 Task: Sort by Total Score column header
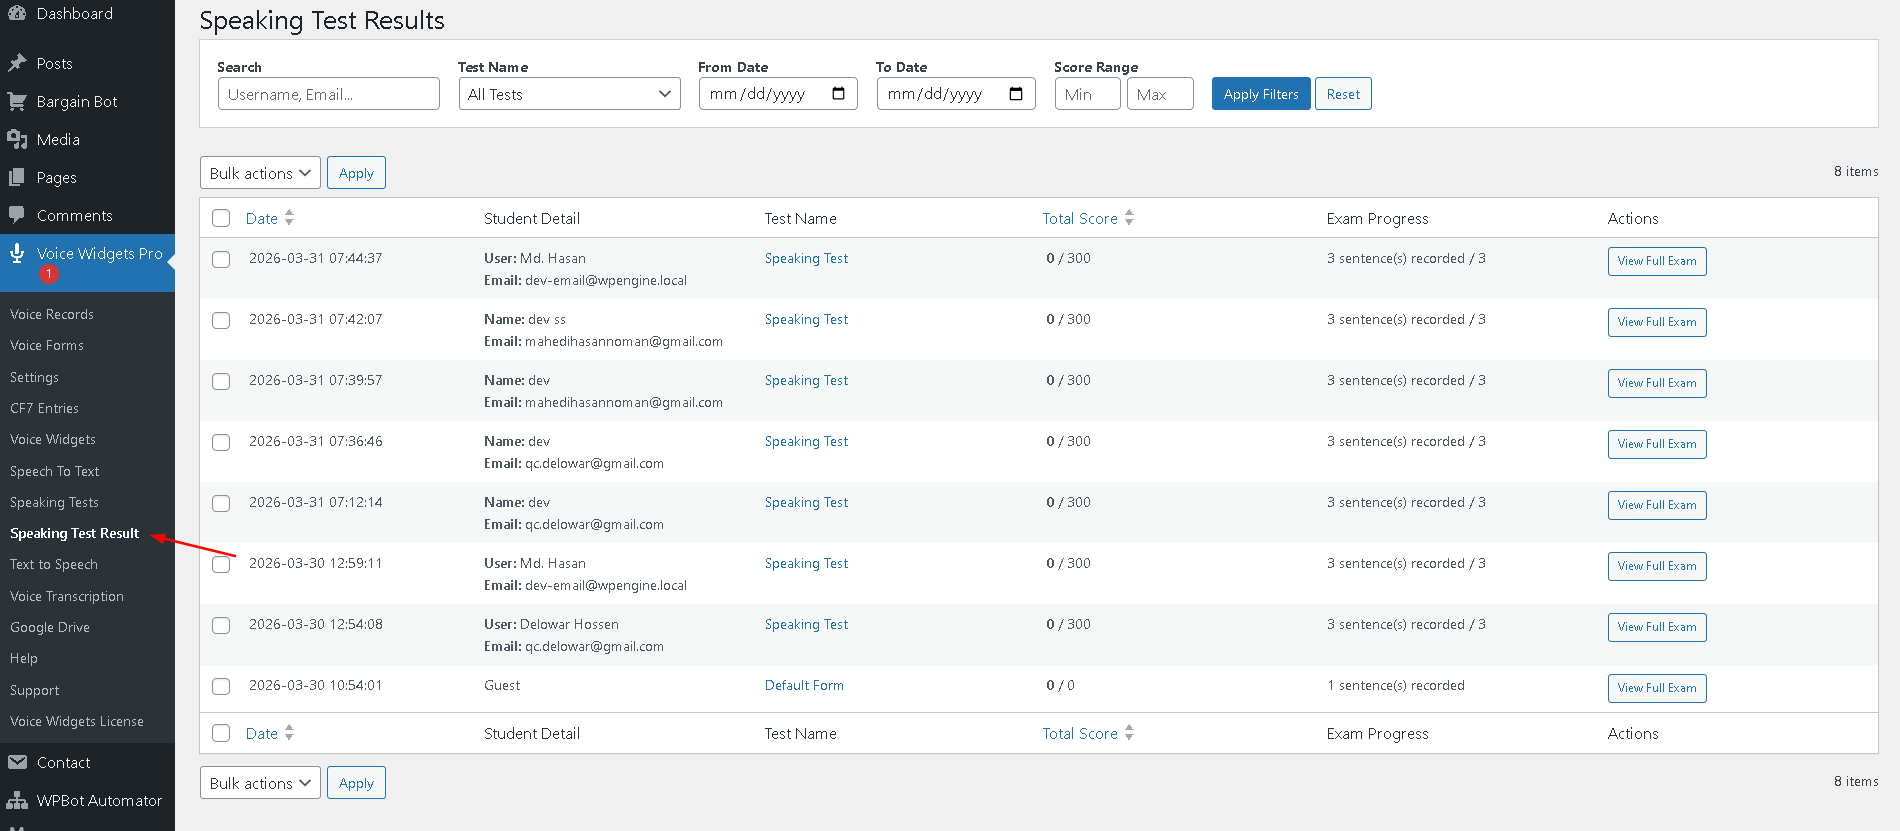tap(1080, 218)
